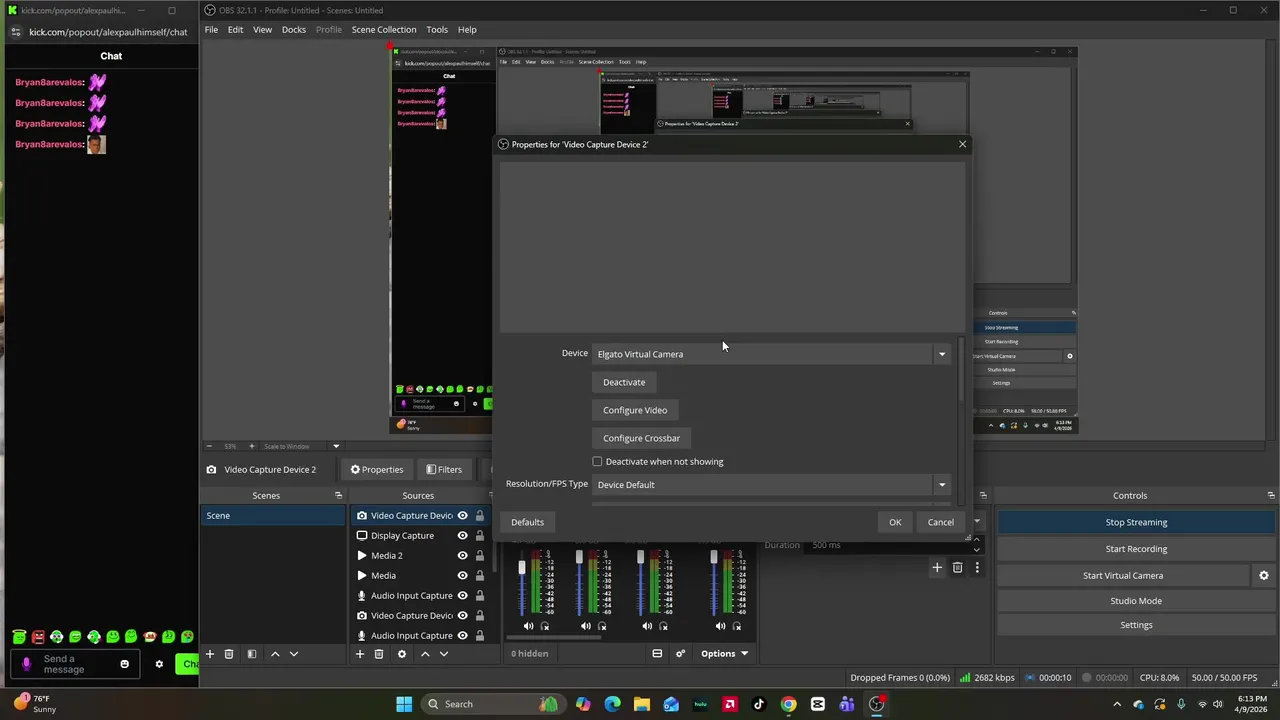Image resolution: width=1280 pixels, height=720 pixels.
Task: Click Stop Streaming in Controls
Action: [x=1136, y=522]
